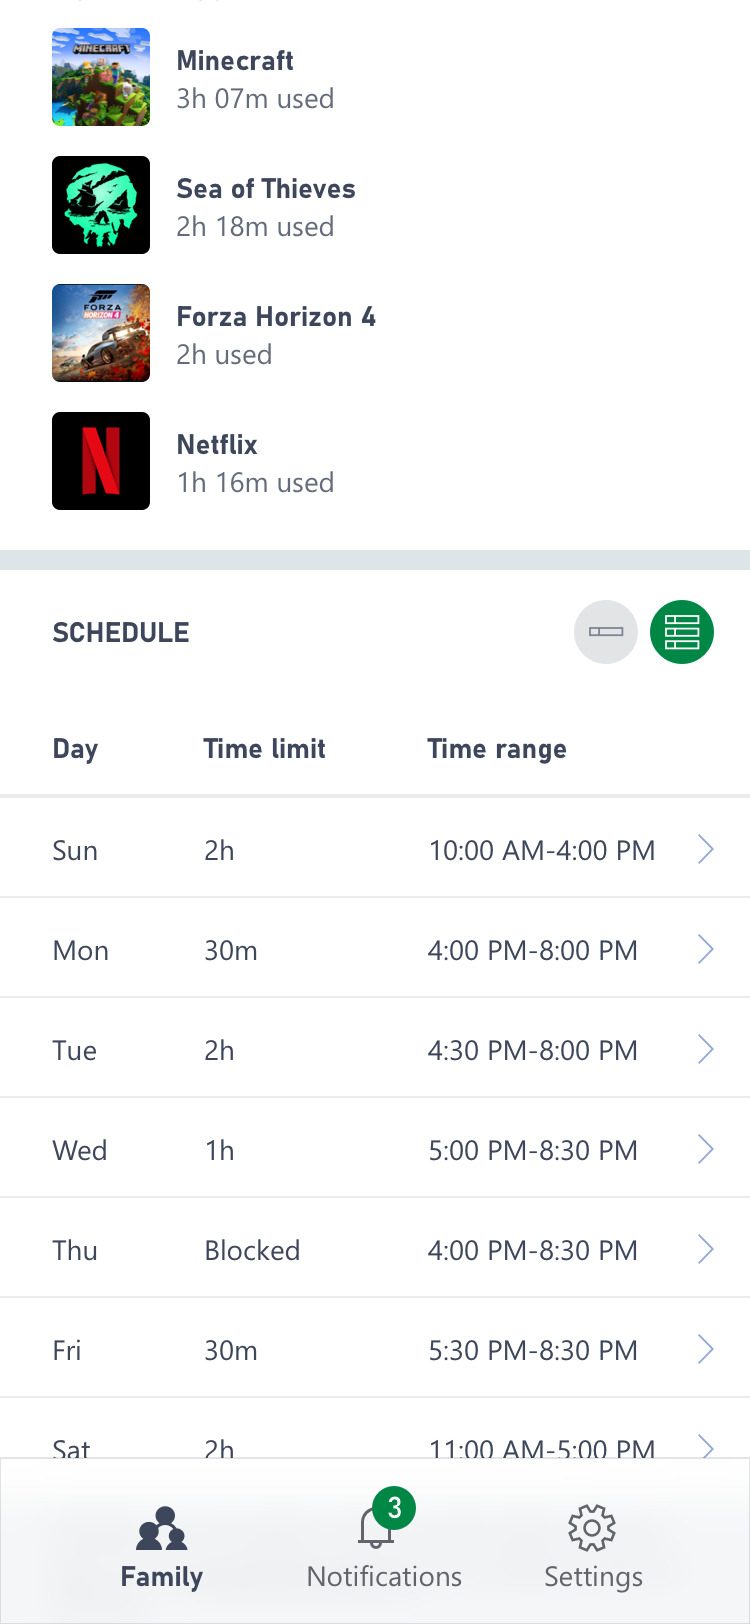This screenshot has width=750, height=1624.
Task: Select the Forza Horizon 4 thumbnail
Action: [x=101, y=333]
